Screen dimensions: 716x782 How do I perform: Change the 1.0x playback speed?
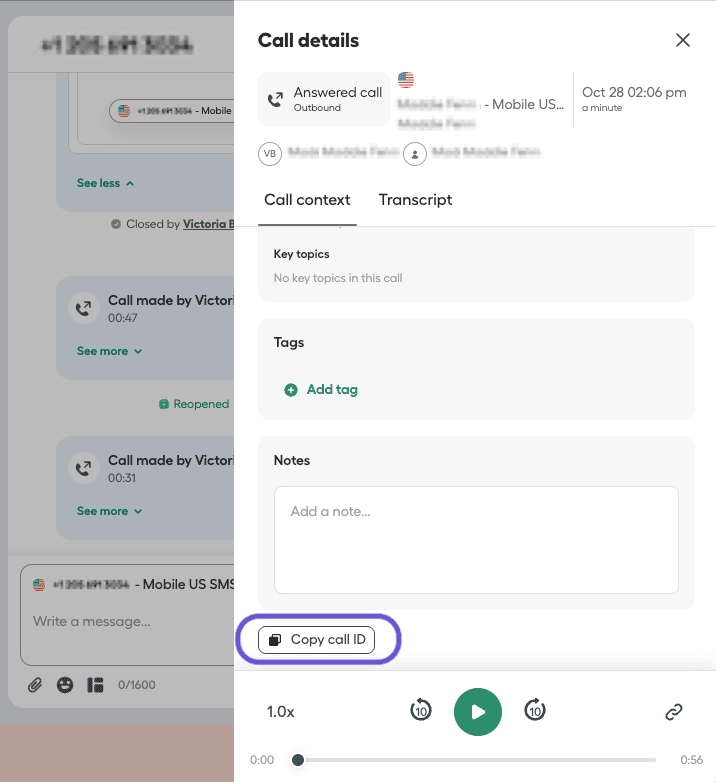(281, 712)
